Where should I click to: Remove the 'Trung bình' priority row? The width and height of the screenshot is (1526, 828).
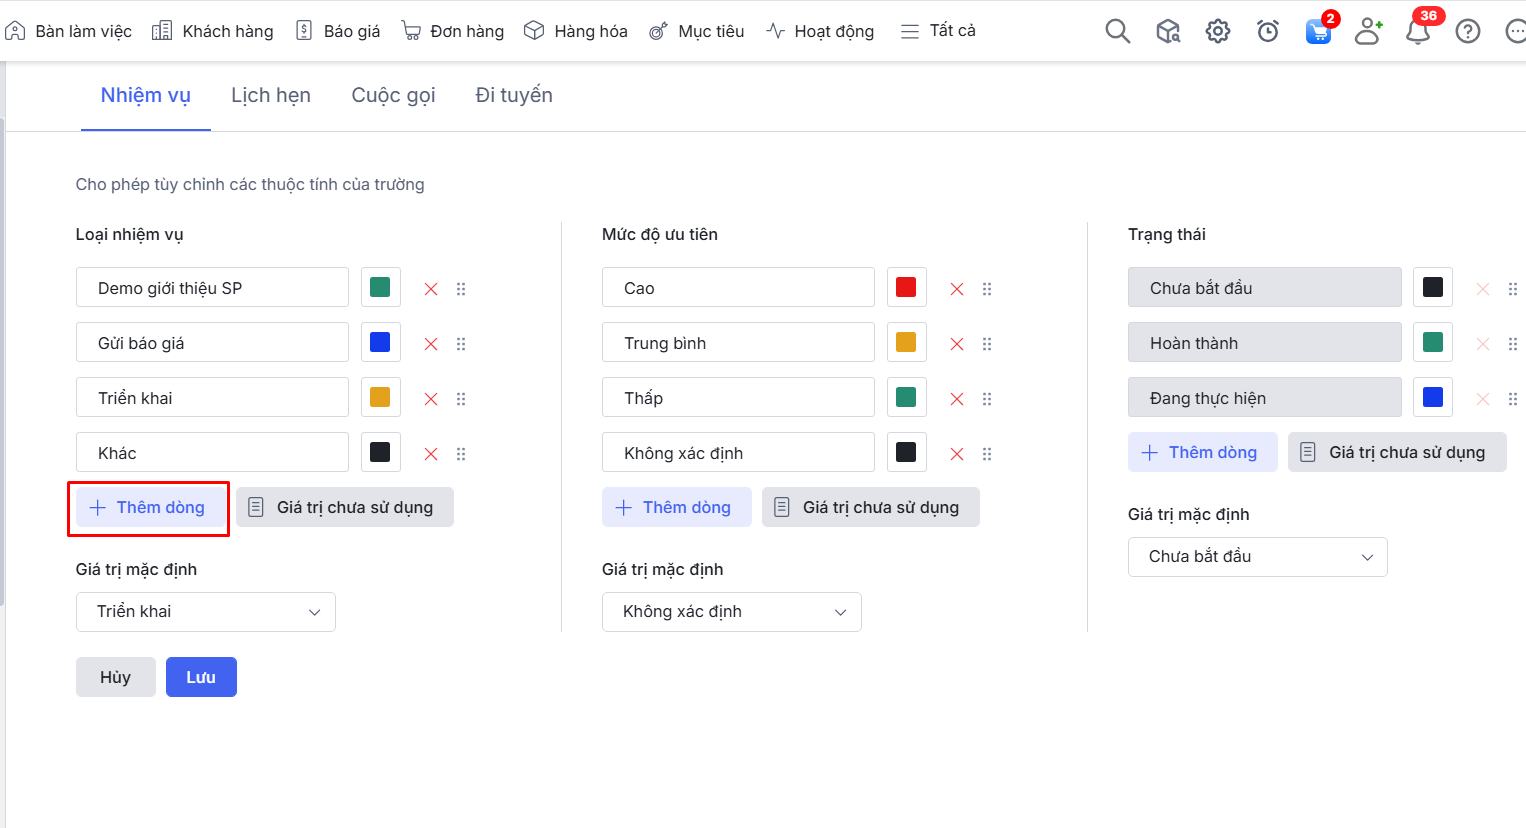[x=957, y=344]
